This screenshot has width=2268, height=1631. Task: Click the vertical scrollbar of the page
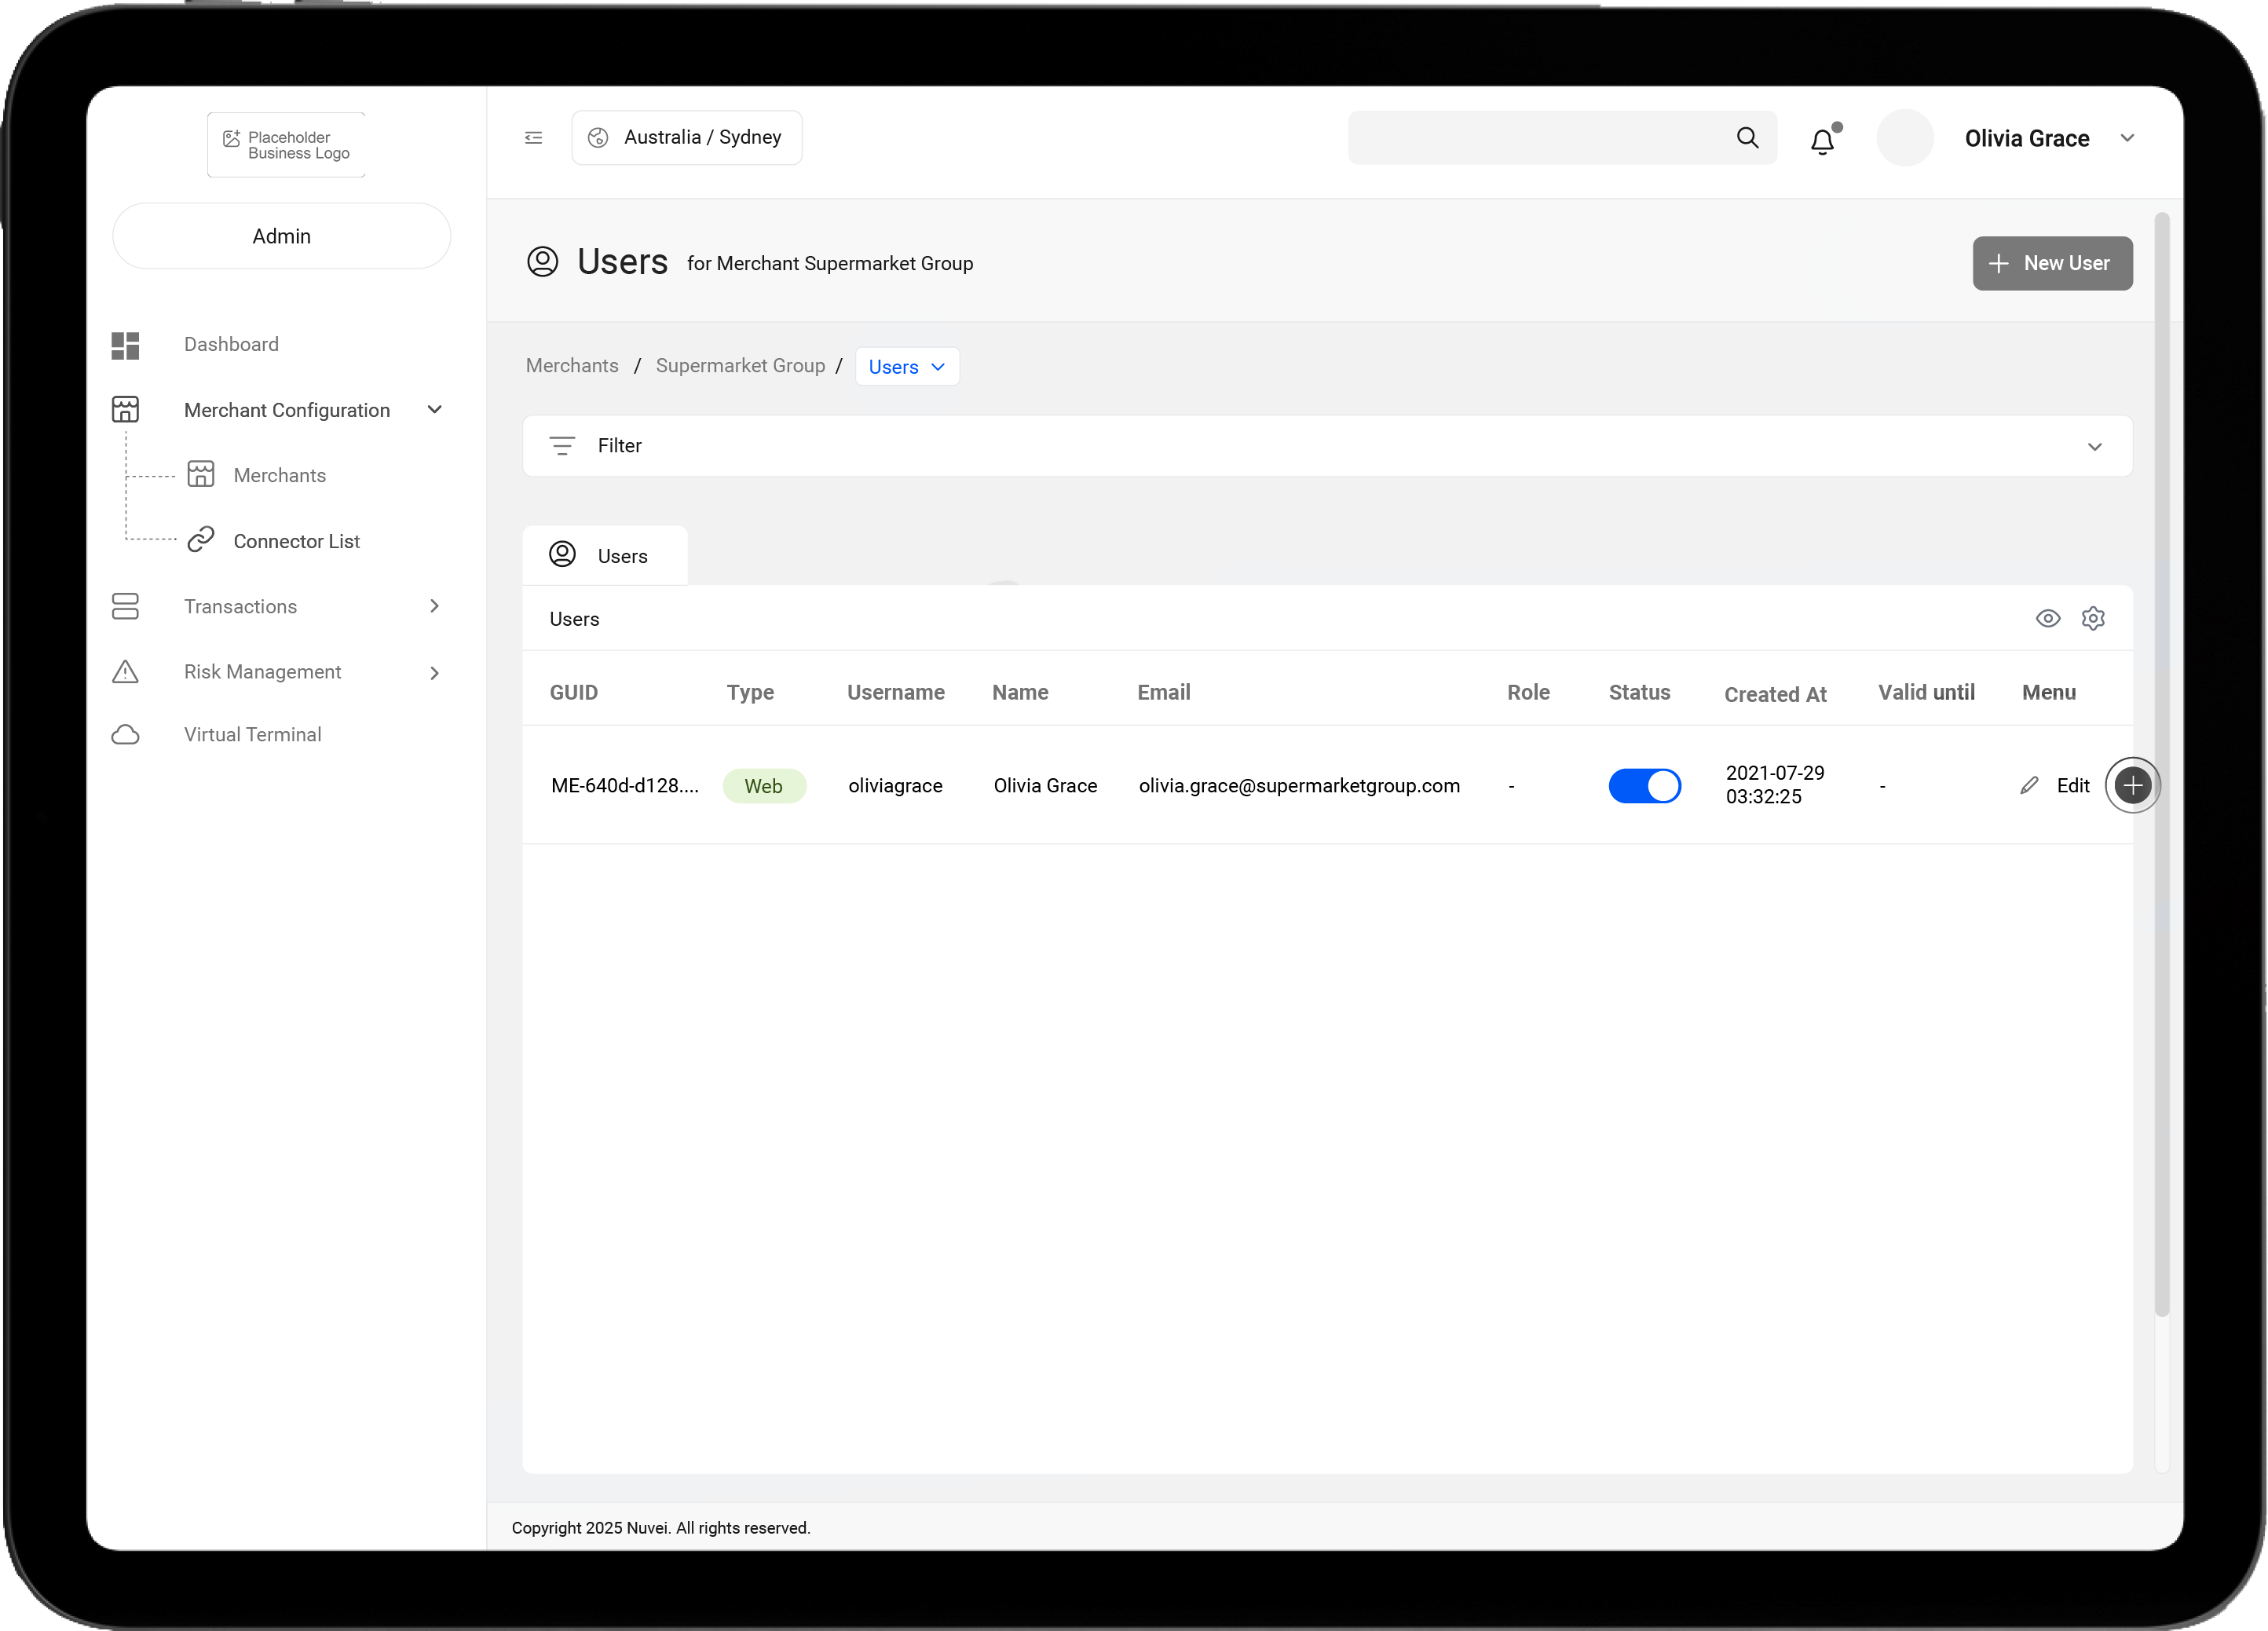click(2161, 765)
